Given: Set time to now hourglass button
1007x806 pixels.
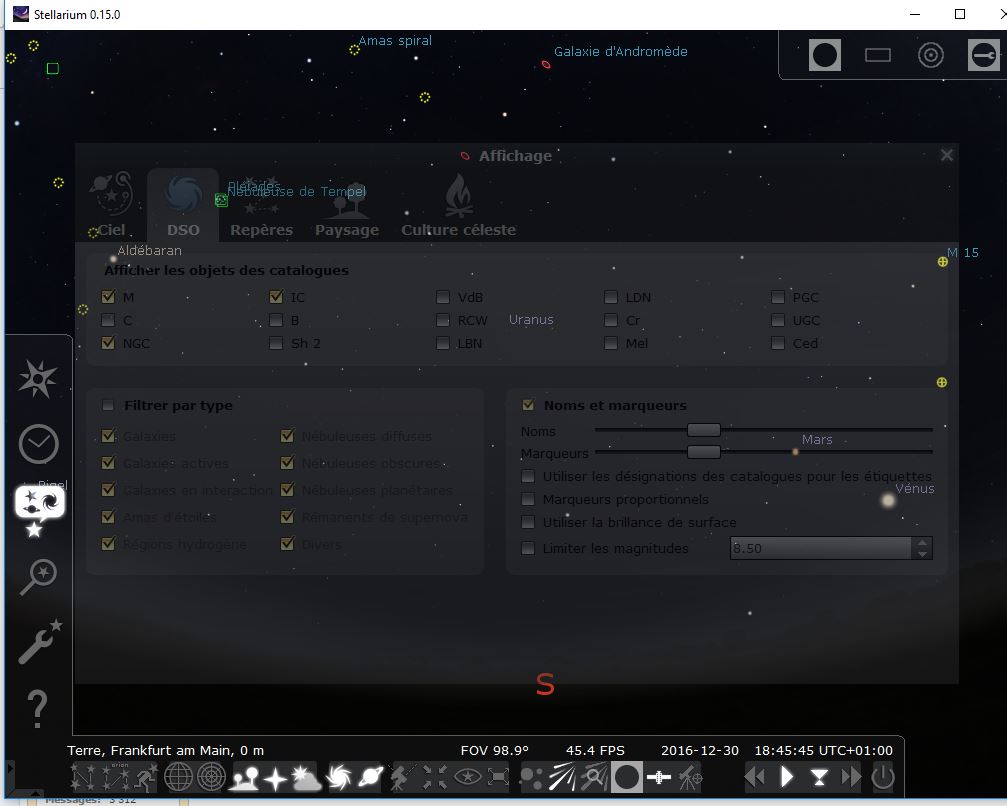Looking at the screenshot, I should [819, 778].
